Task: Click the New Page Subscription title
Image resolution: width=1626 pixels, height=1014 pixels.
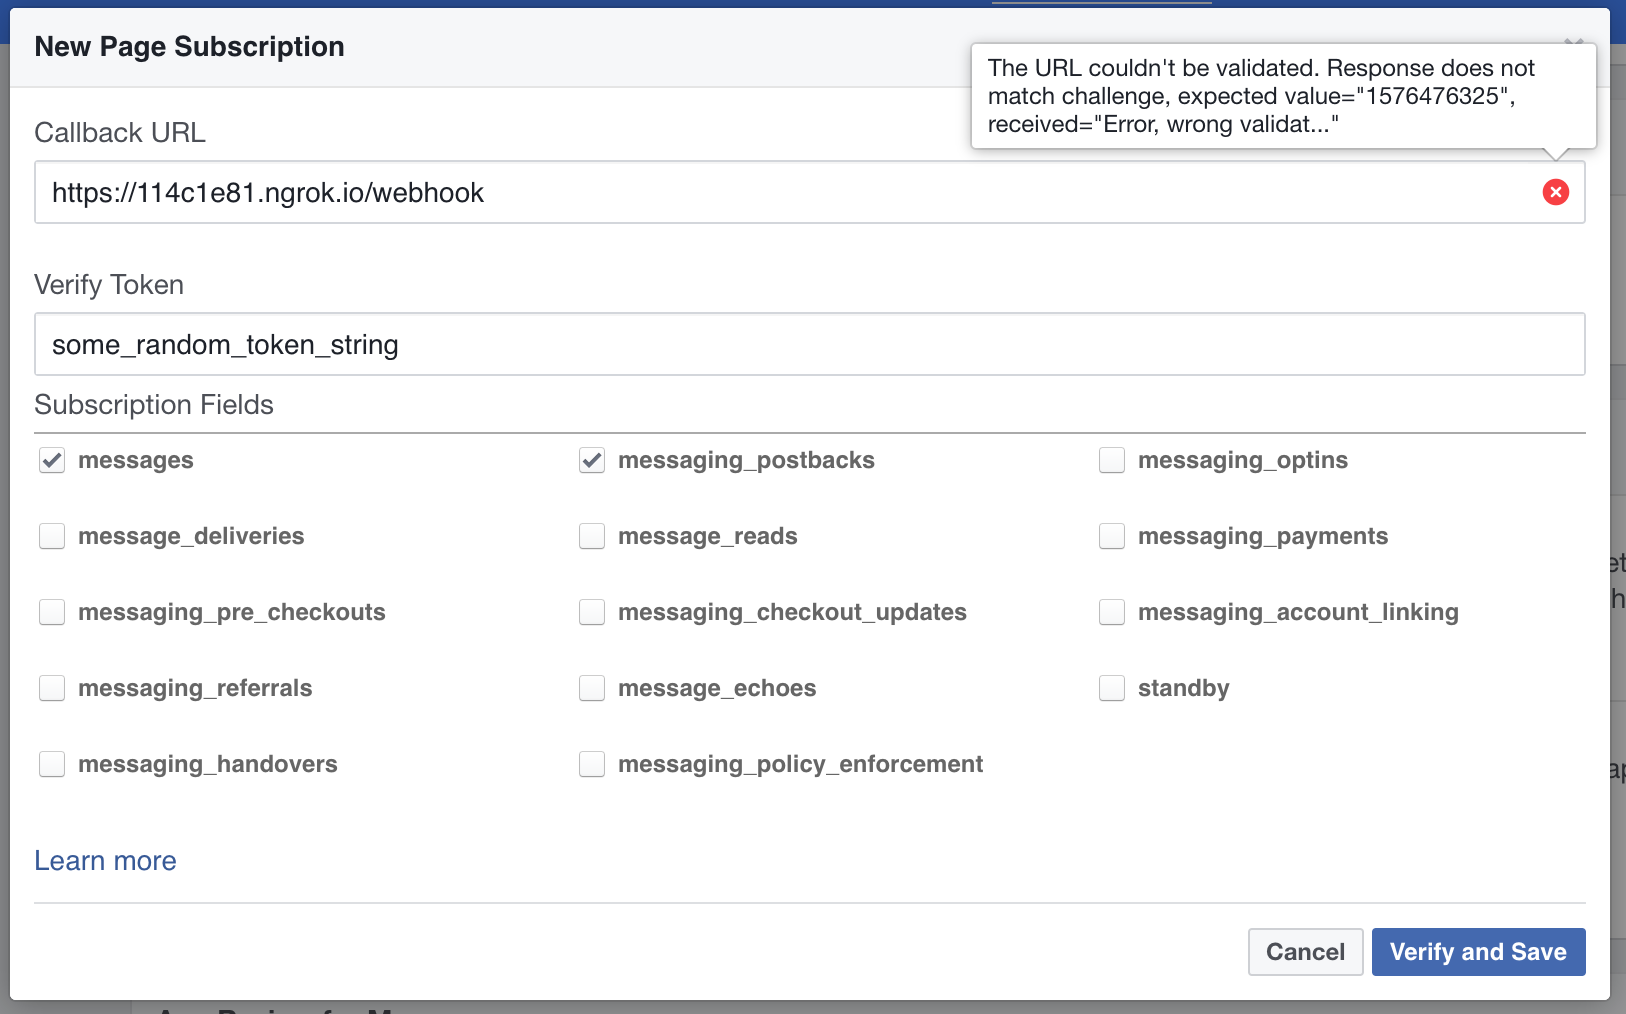Action: pyautogui.click(x=189, y=47)
